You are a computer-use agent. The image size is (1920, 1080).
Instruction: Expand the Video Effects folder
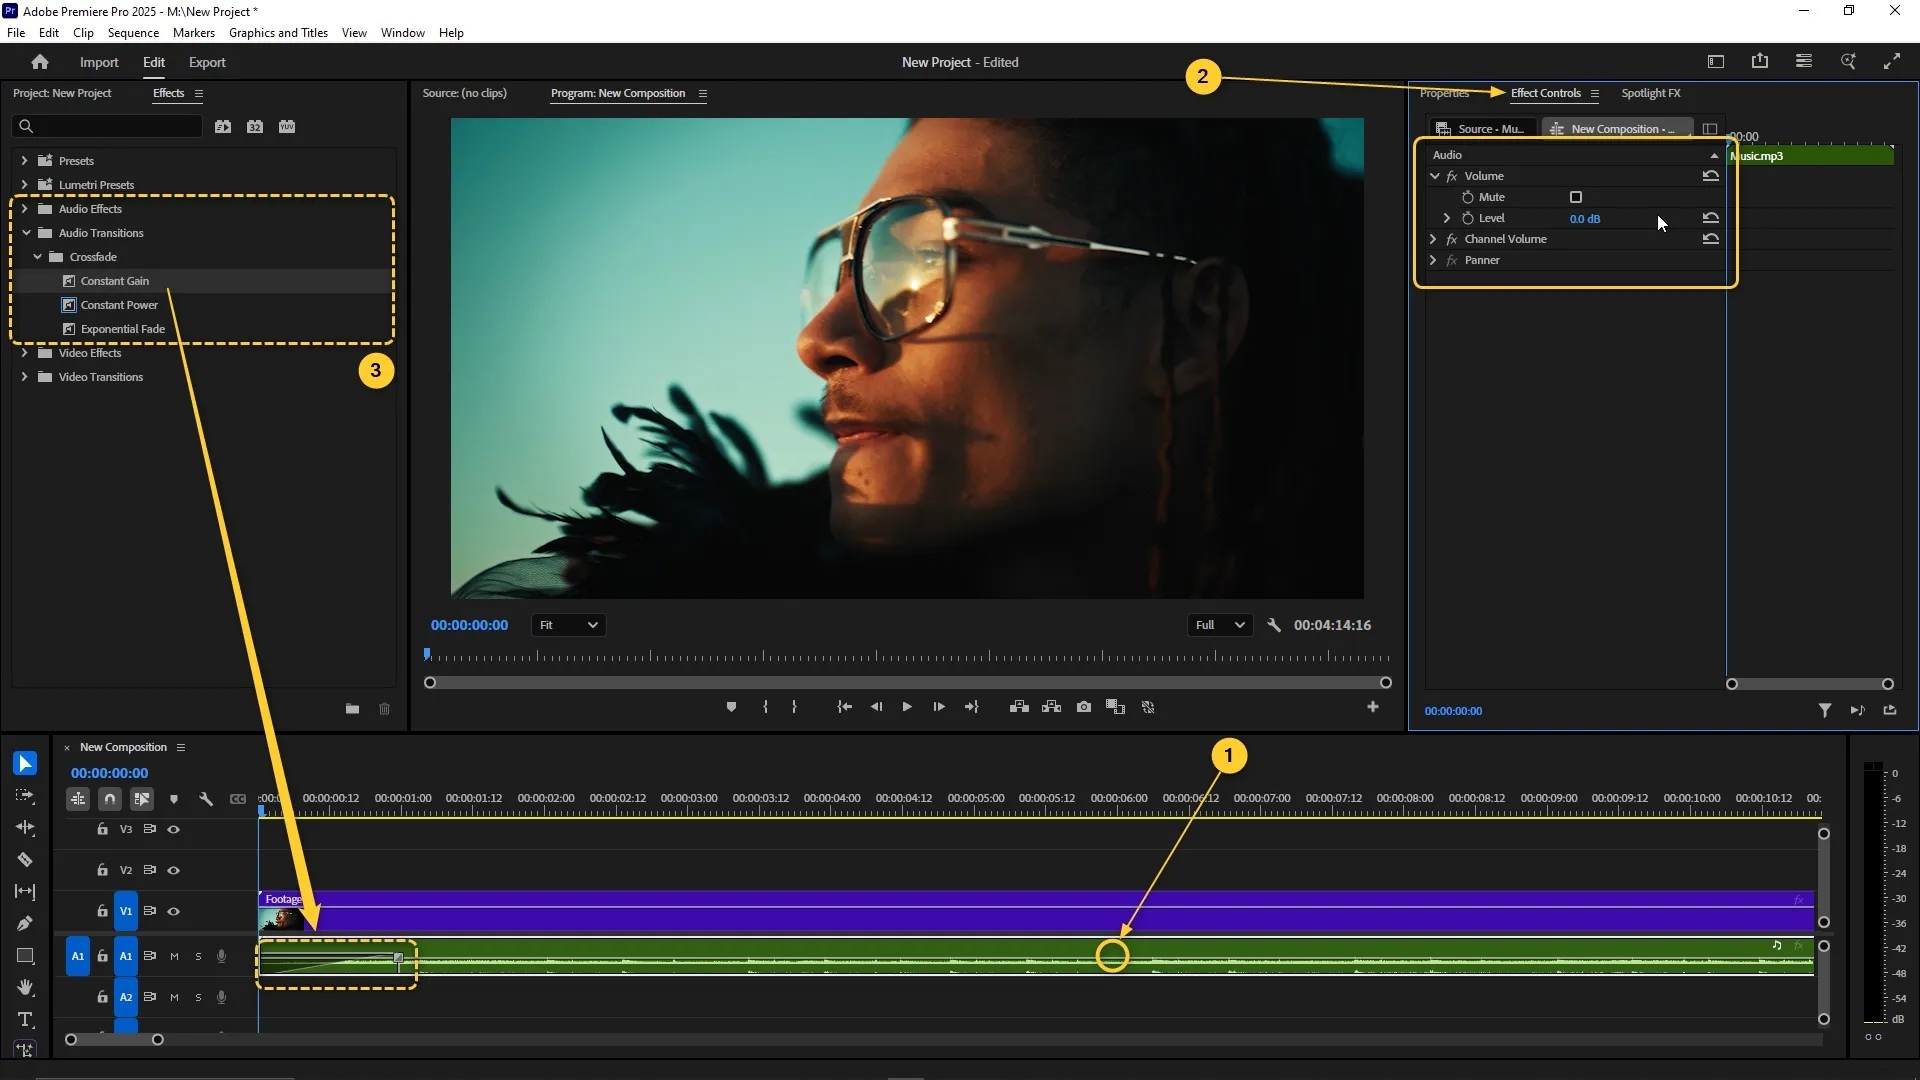coord(24,353)
